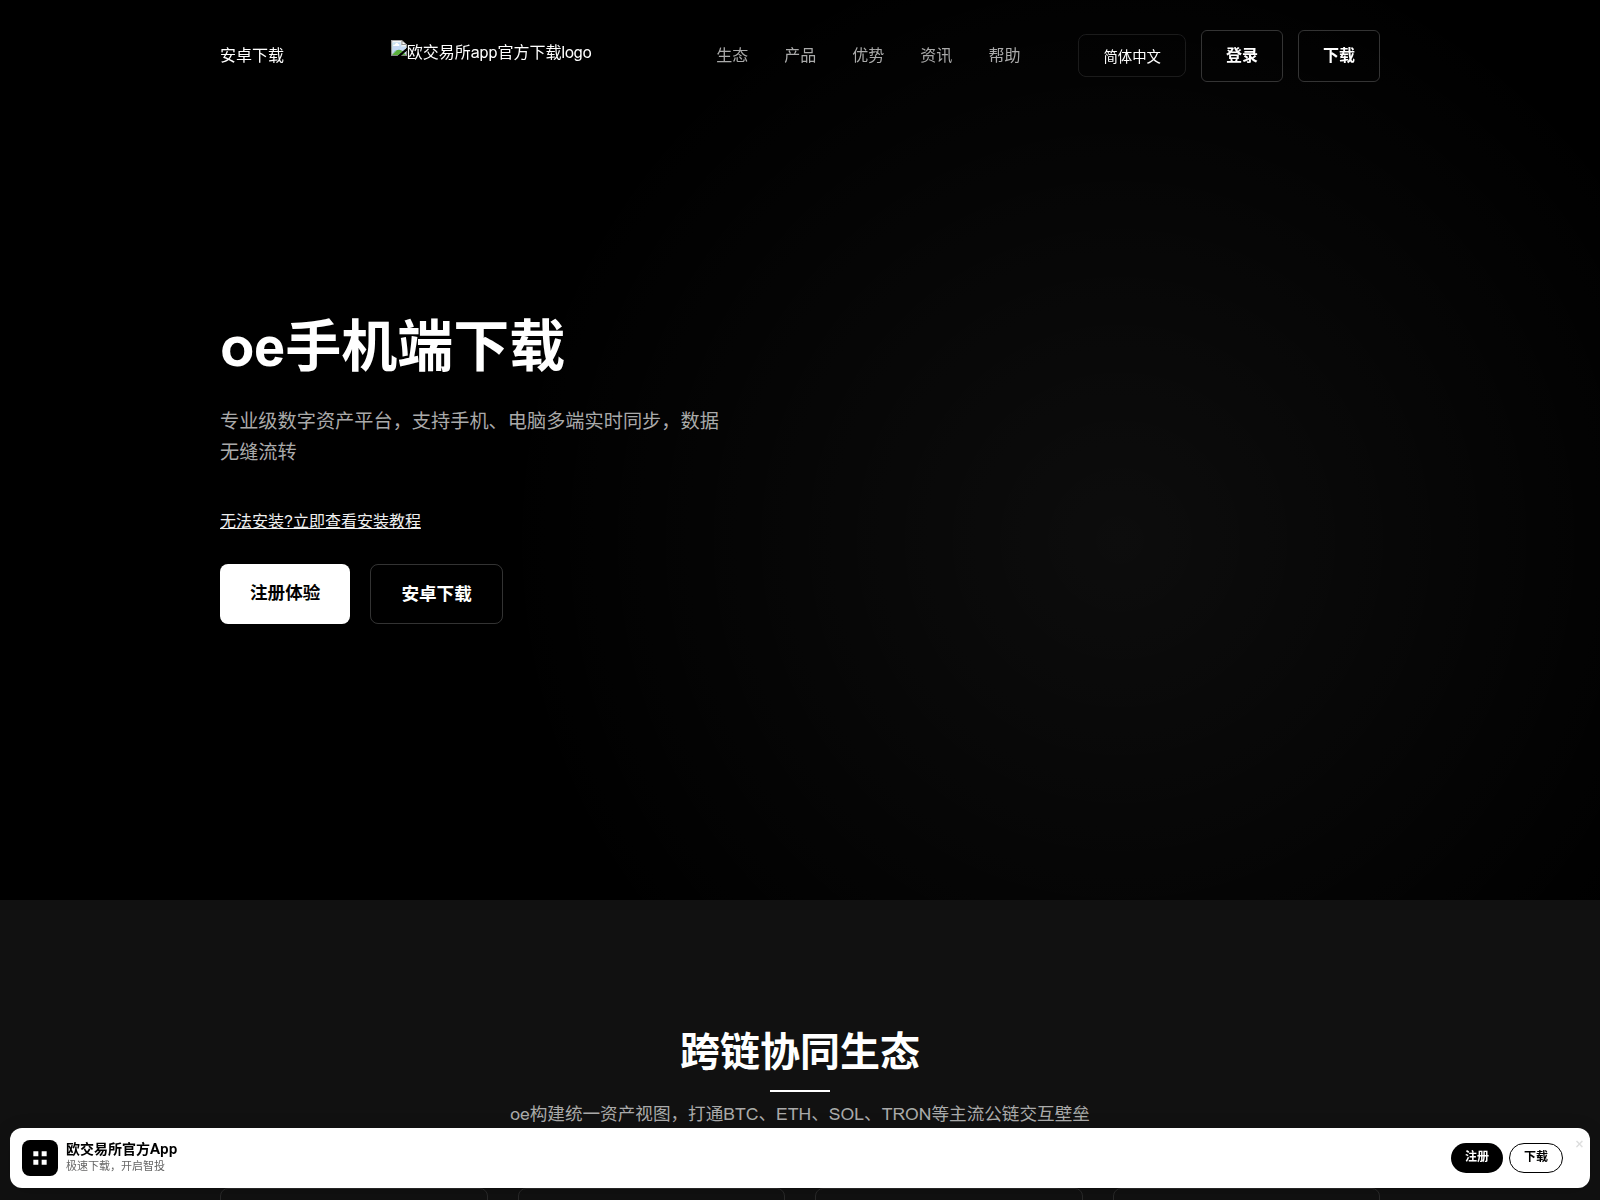Select the 优势 nav item
The image size is (1600, 1200).
point(868,56)
